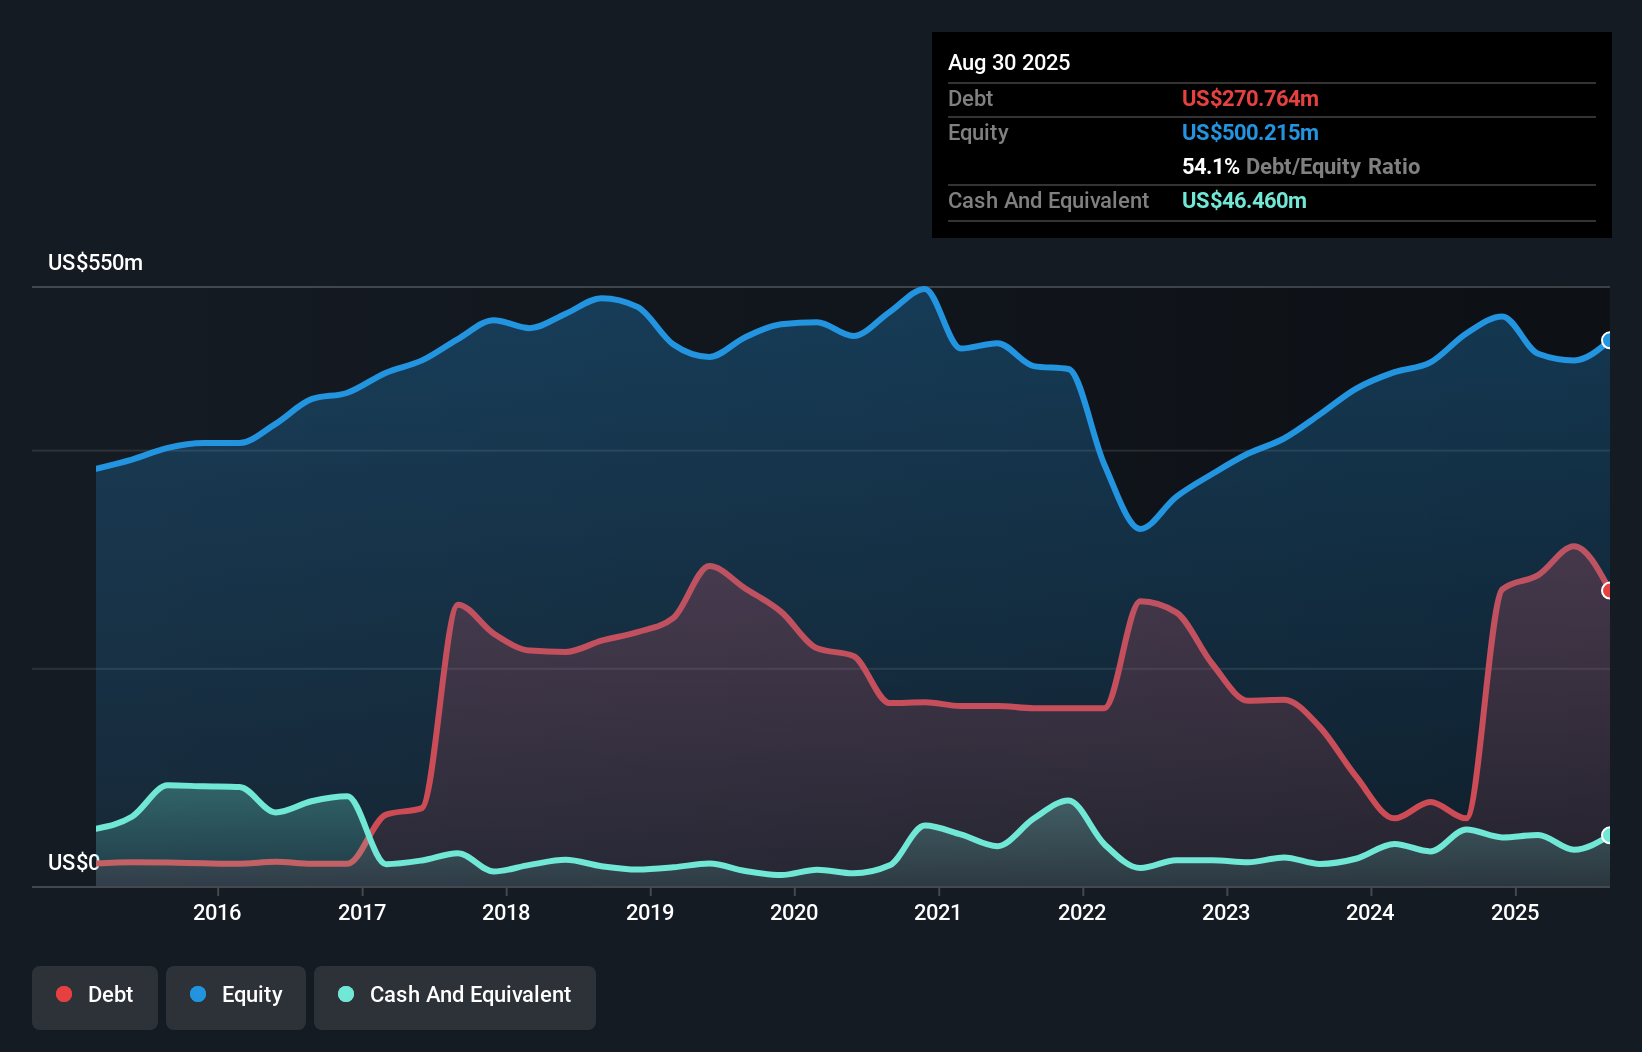
Task: Click the US$550m axis label
Action: point(95,262)
